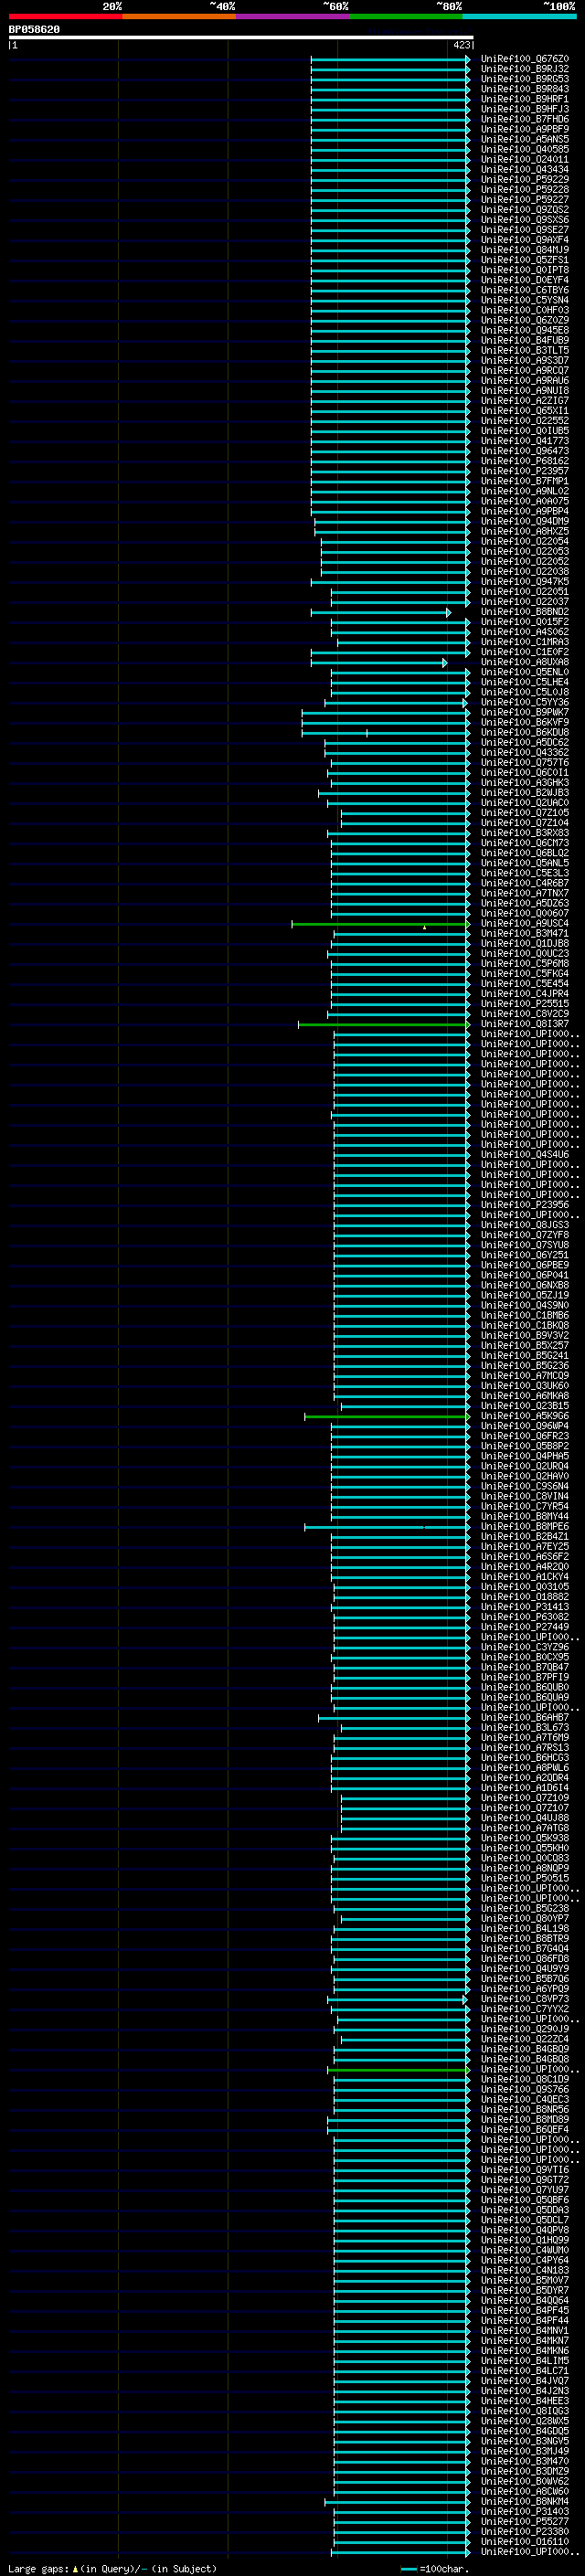Select the UniRef100_B4FUB9 label
This screenshot has height=2576, width=585.
(x=524, y=340)
